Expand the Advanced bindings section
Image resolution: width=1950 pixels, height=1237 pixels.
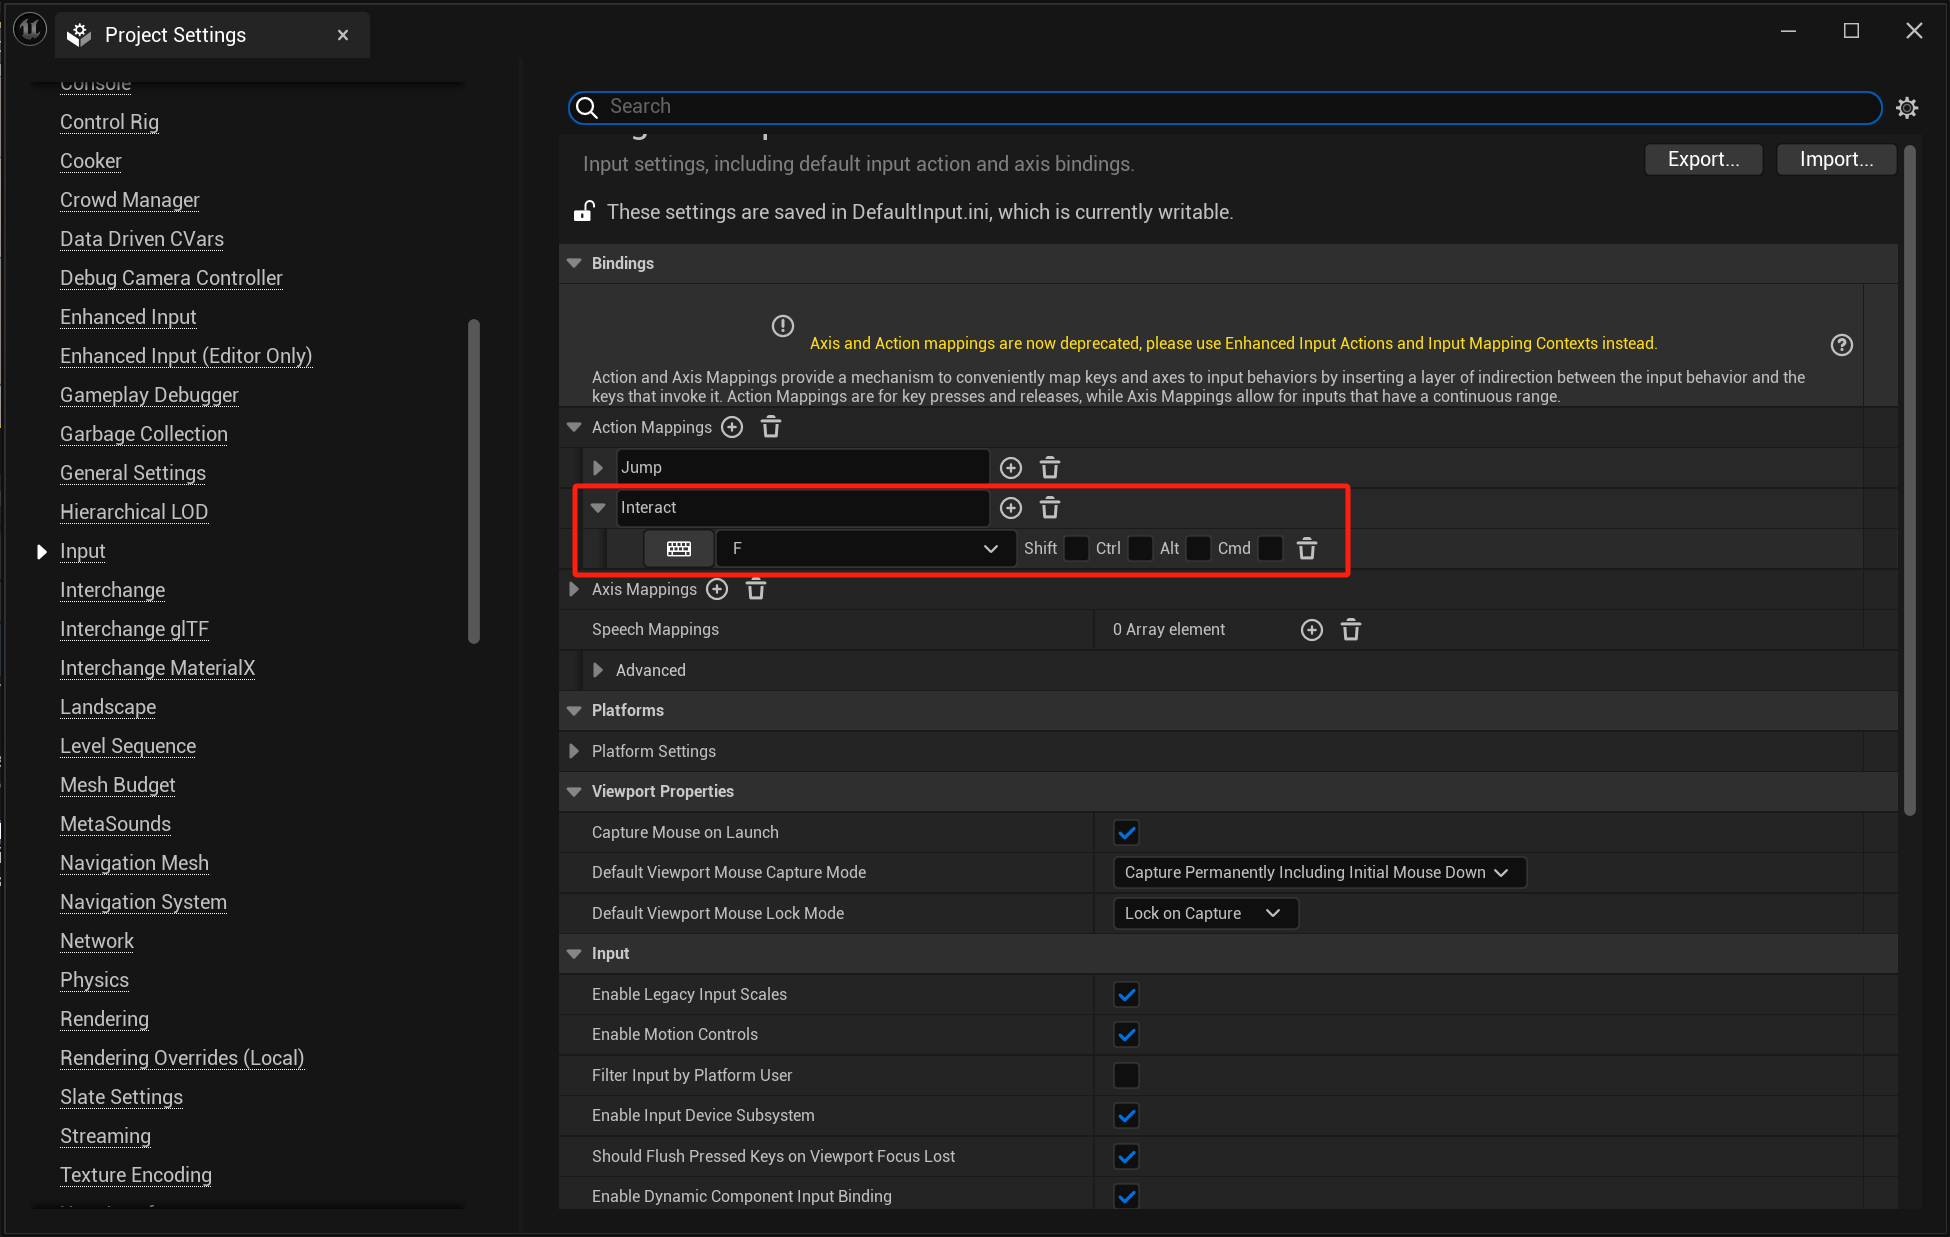(598, 670)
